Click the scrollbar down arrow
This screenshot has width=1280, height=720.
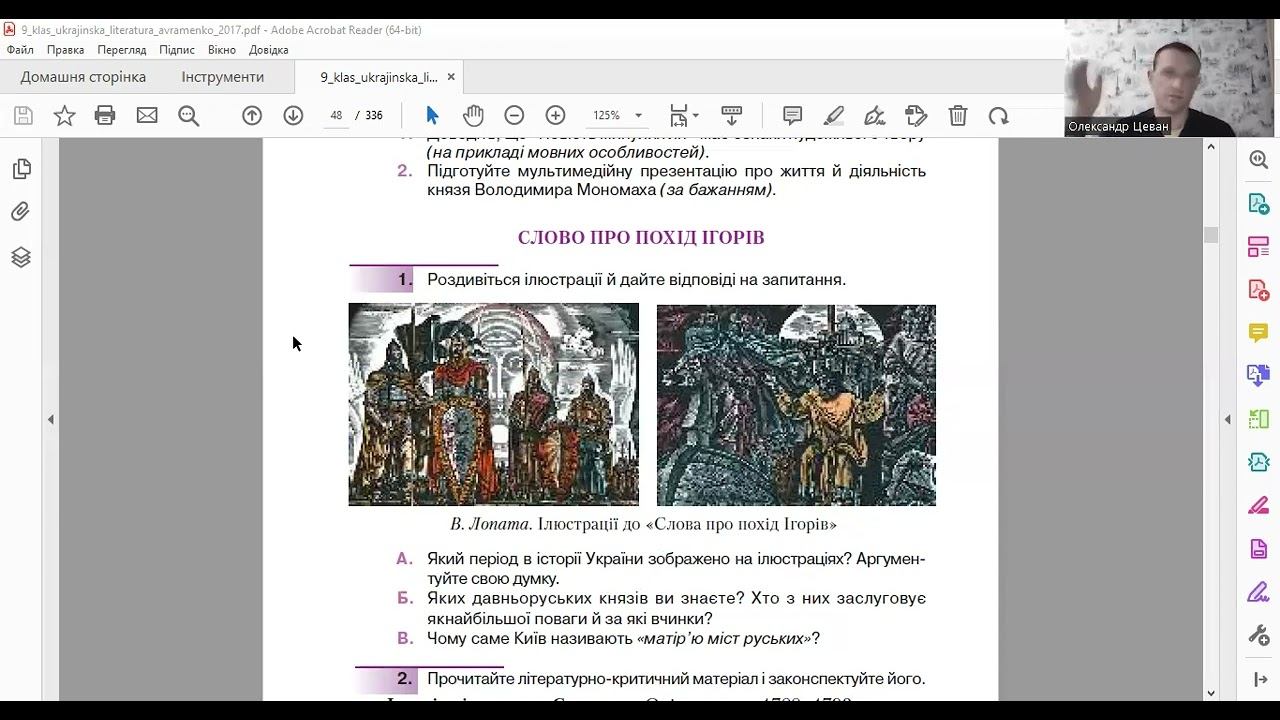point(1211,692)
